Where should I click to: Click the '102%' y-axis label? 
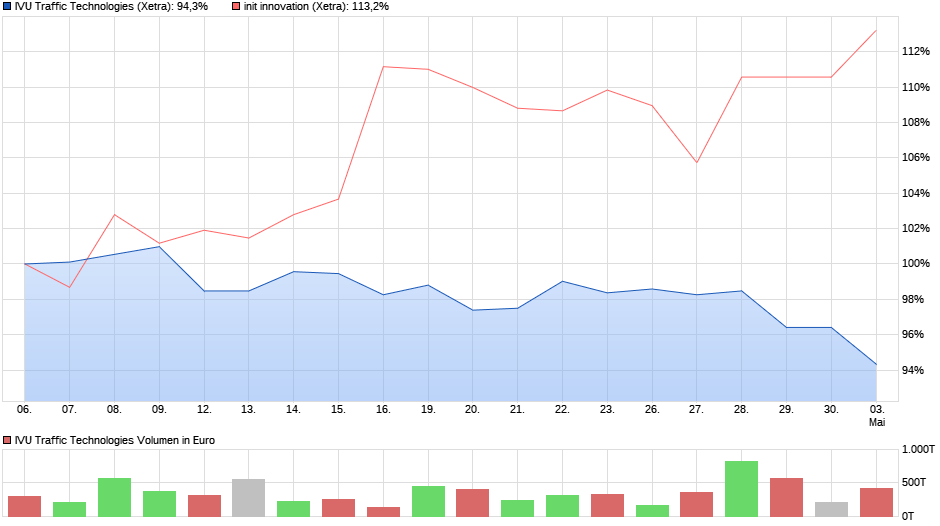point(916,228)
